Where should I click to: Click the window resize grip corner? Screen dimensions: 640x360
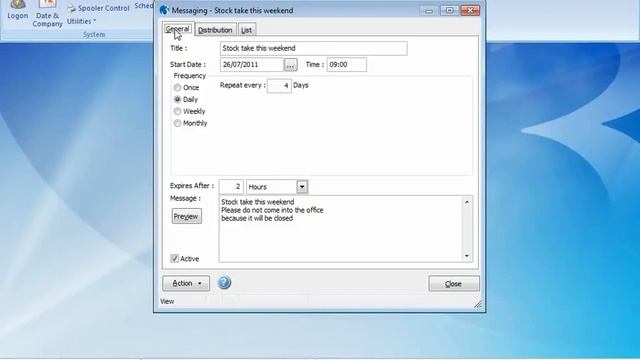(478, 304)
